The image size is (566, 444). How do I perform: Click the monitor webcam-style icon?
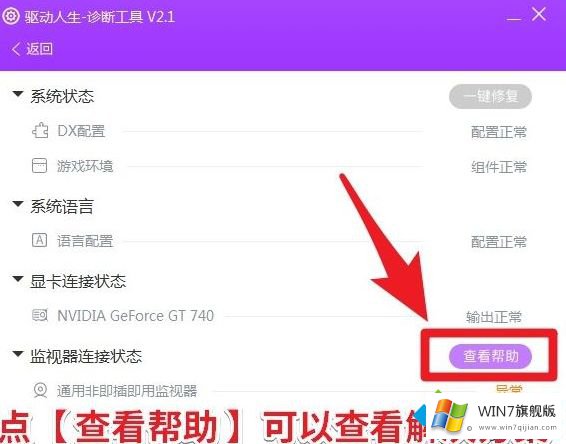click(x=40, y=390)
